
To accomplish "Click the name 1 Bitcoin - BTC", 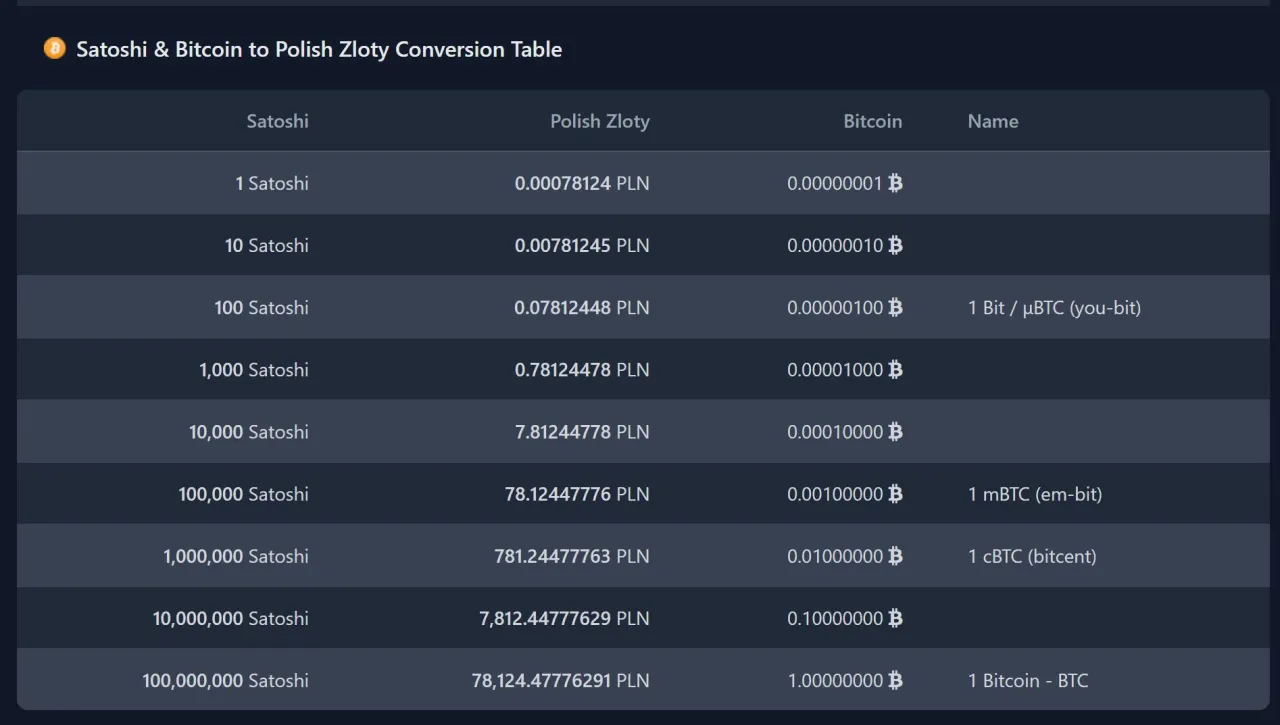I will click(x=1028, y=680).
